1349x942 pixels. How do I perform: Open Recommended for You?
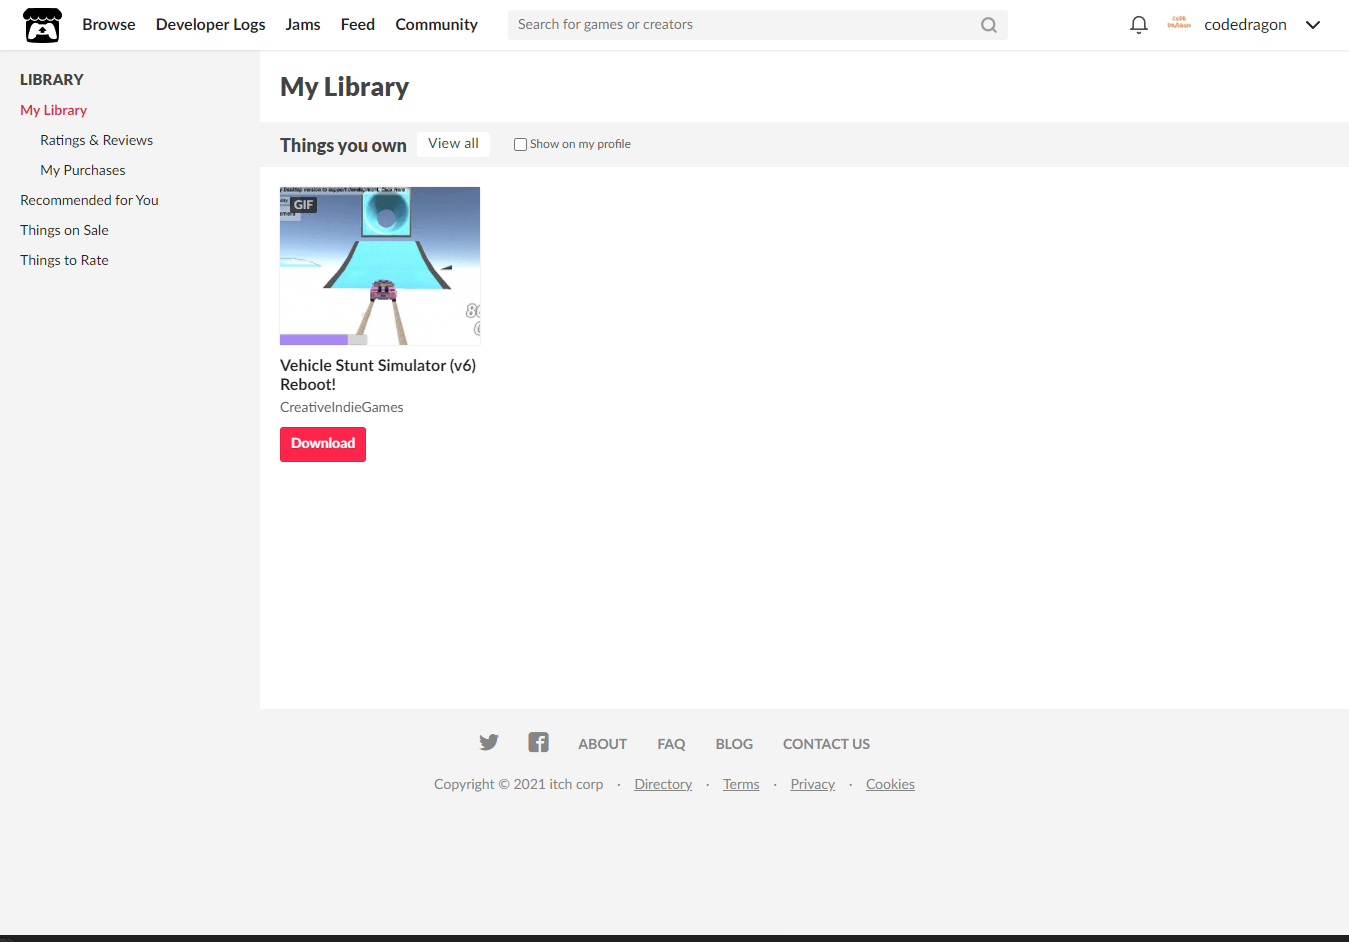(90, 200)
